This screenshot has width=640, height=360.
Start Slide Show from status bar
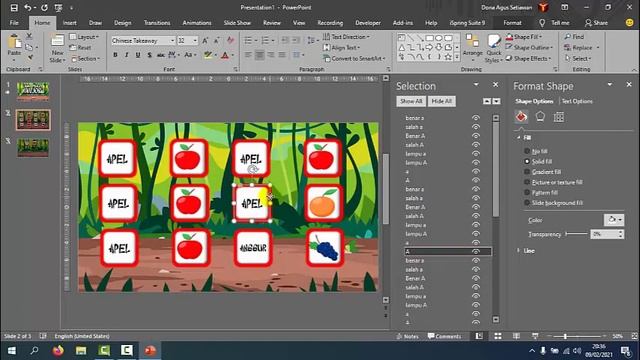tap(535, 336)
